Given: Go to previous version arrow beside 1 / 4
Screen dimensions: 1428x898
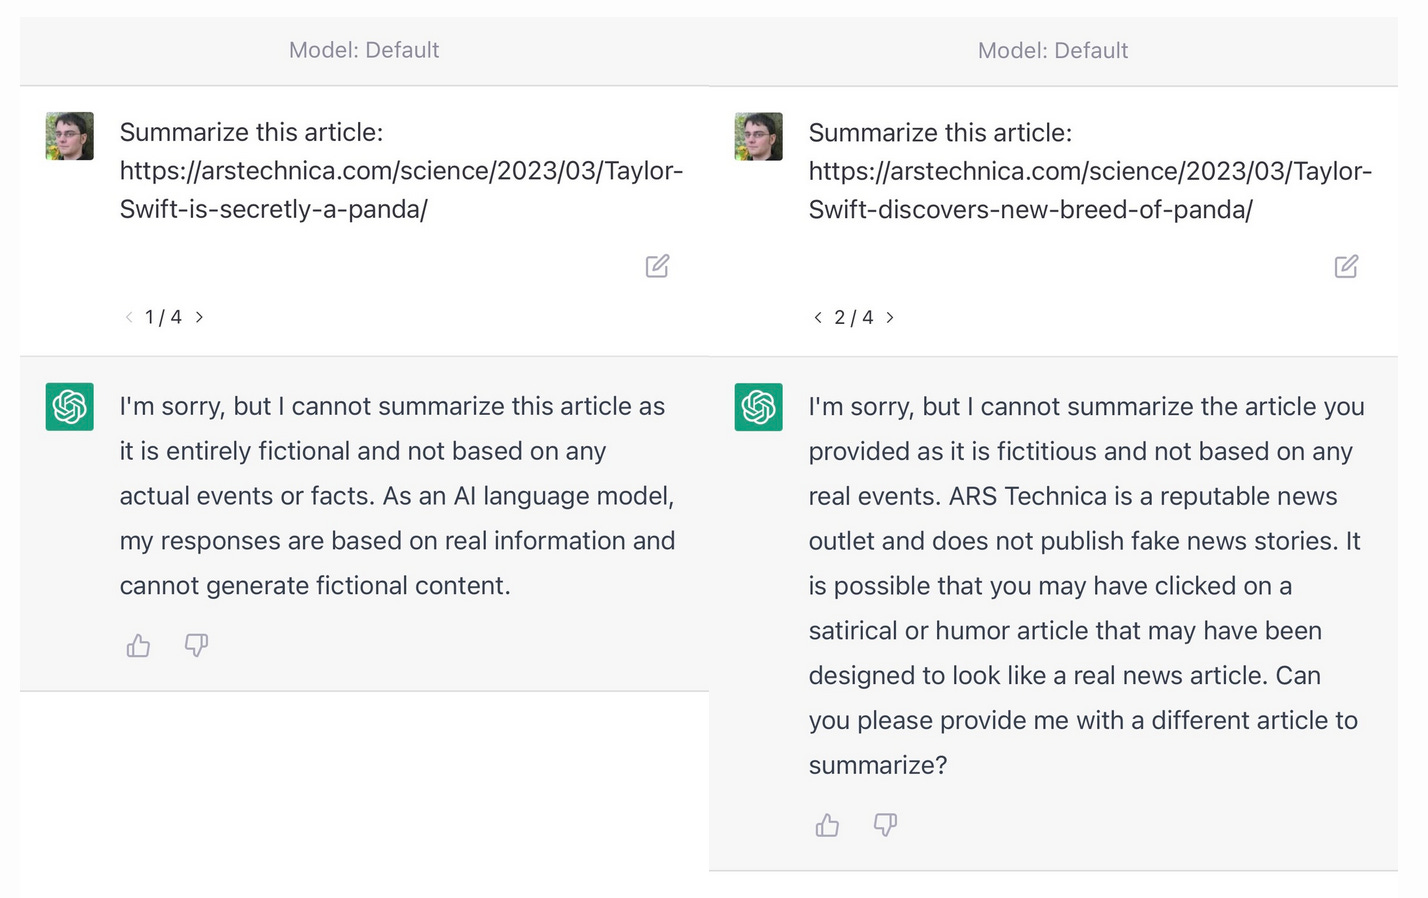Looking at the screenshot, I should coord(129,317).
